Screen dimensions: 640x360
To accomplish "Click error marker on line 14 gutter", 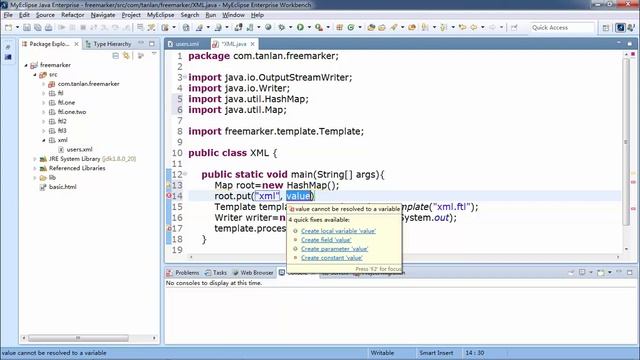I will [169, 196].
